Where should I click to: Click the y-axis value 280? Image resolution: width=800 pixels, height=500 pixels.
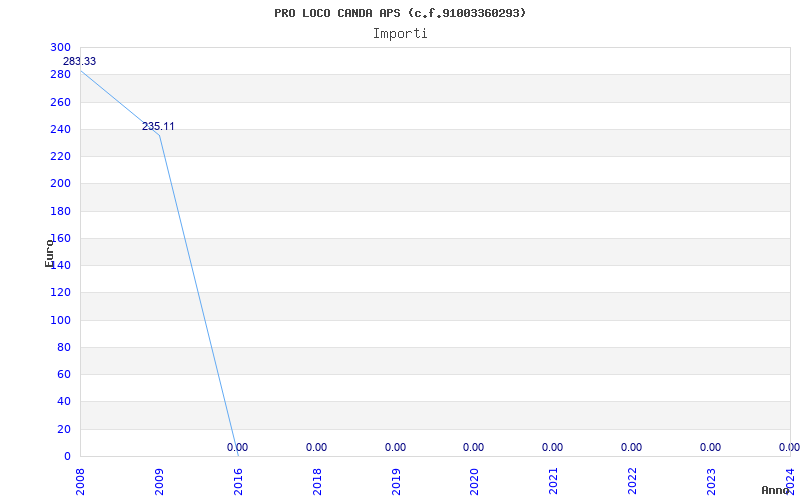tap(61, 74)
